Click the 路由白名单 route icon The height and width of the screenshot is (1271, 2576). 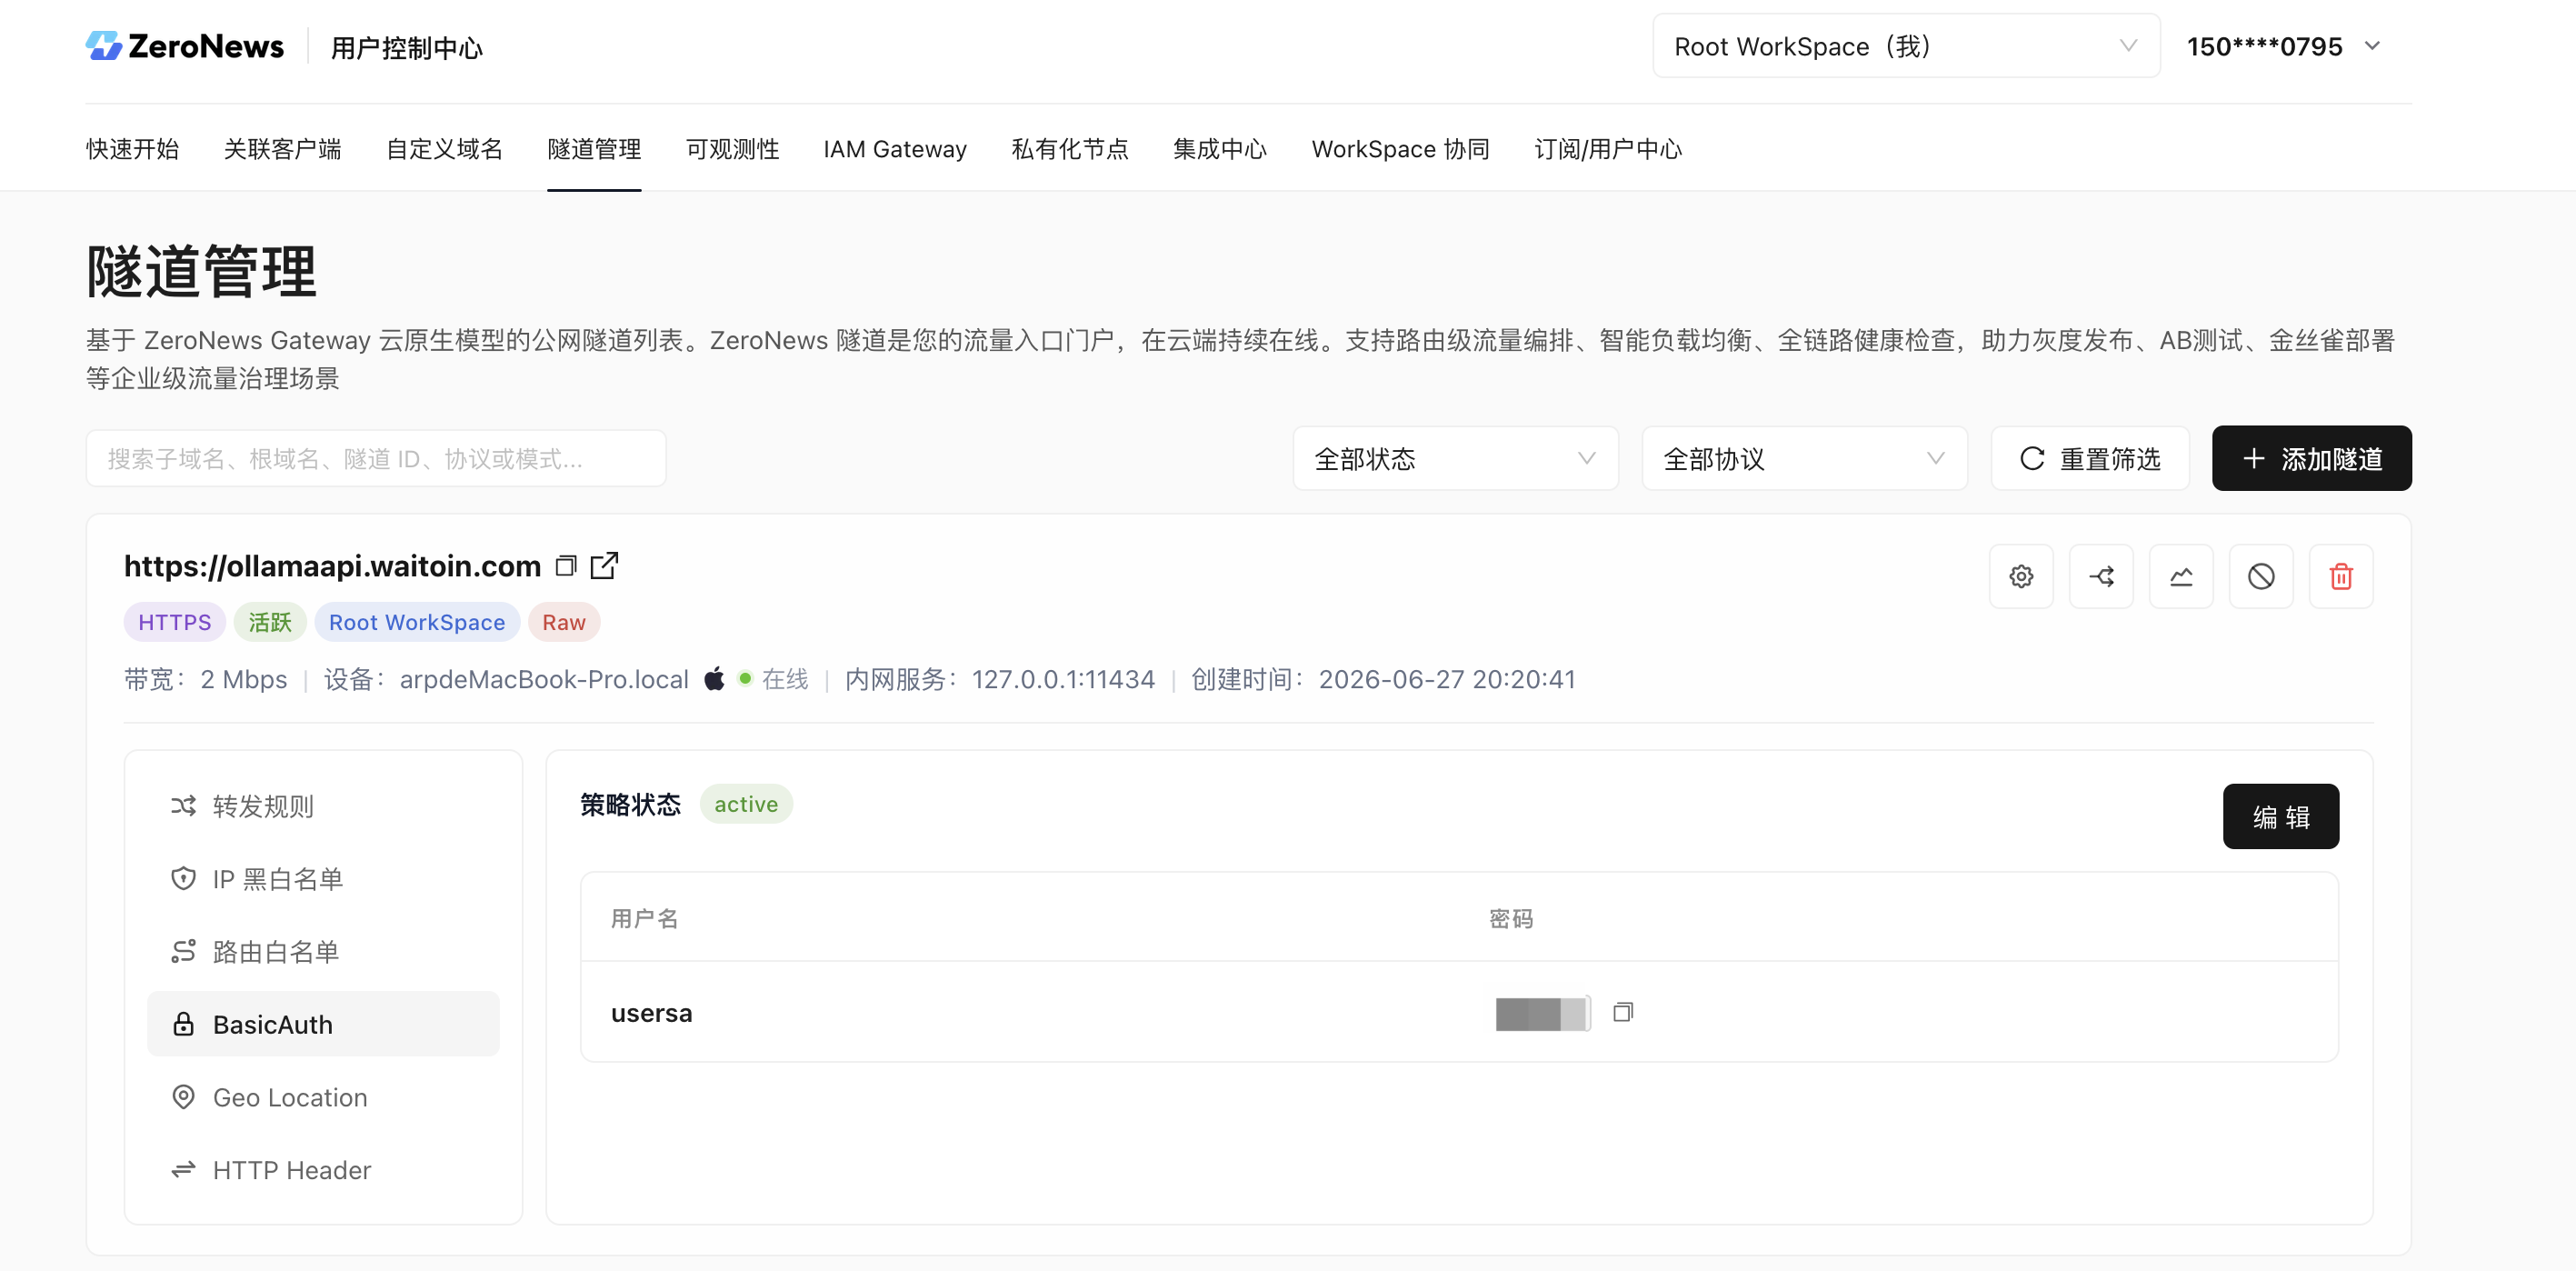coord(183,952)
